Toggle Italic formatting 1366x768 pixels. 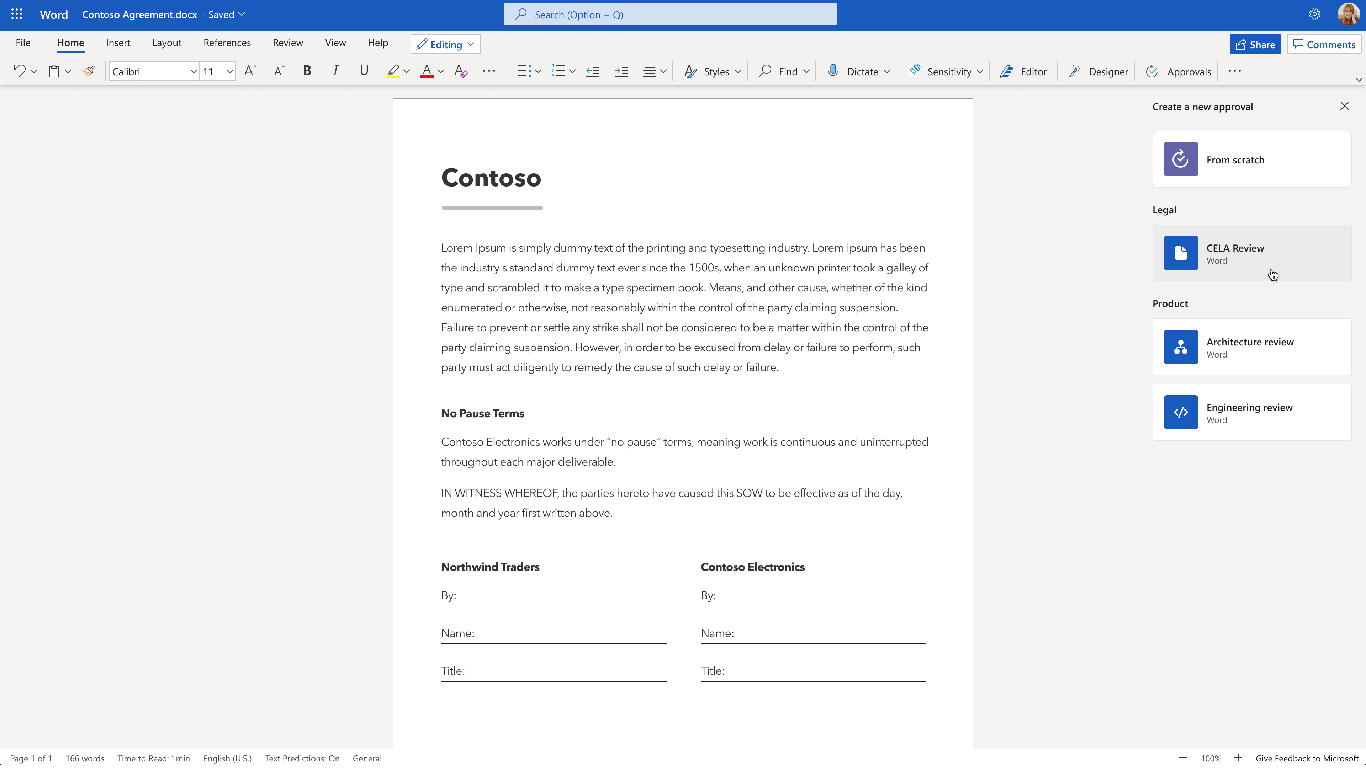tap(336, 71)
